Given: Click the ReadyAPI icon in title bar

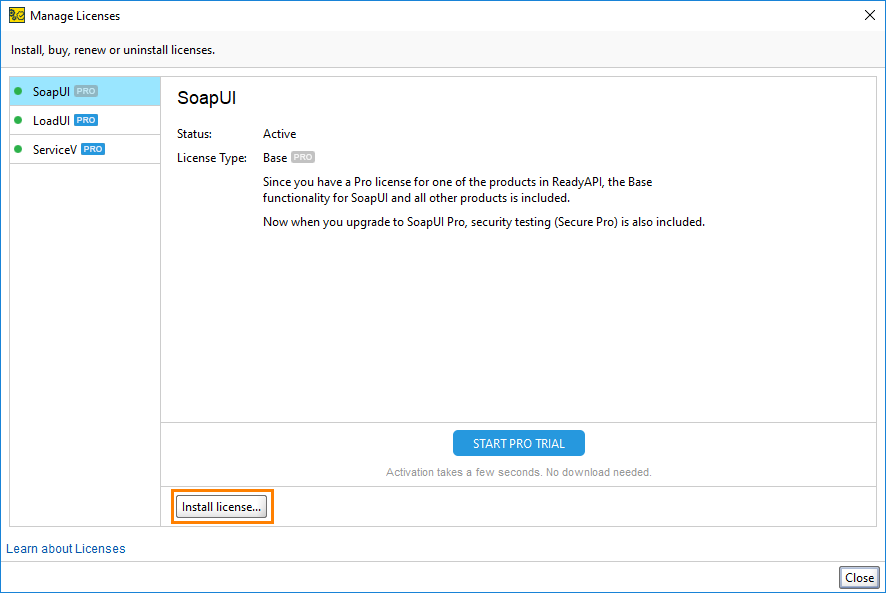Looking at the screenshot, I should tap(16, 15).
